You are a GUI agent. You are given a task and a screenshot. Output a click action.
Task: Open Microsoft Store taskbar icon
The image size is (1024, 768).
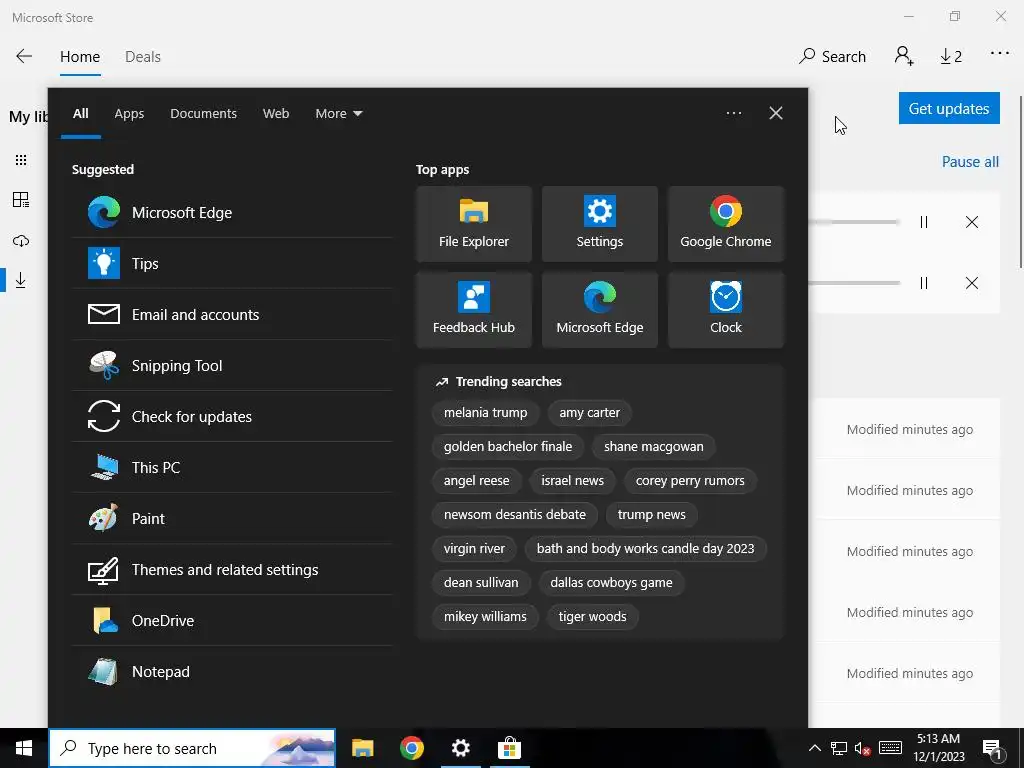pos(509,748)
